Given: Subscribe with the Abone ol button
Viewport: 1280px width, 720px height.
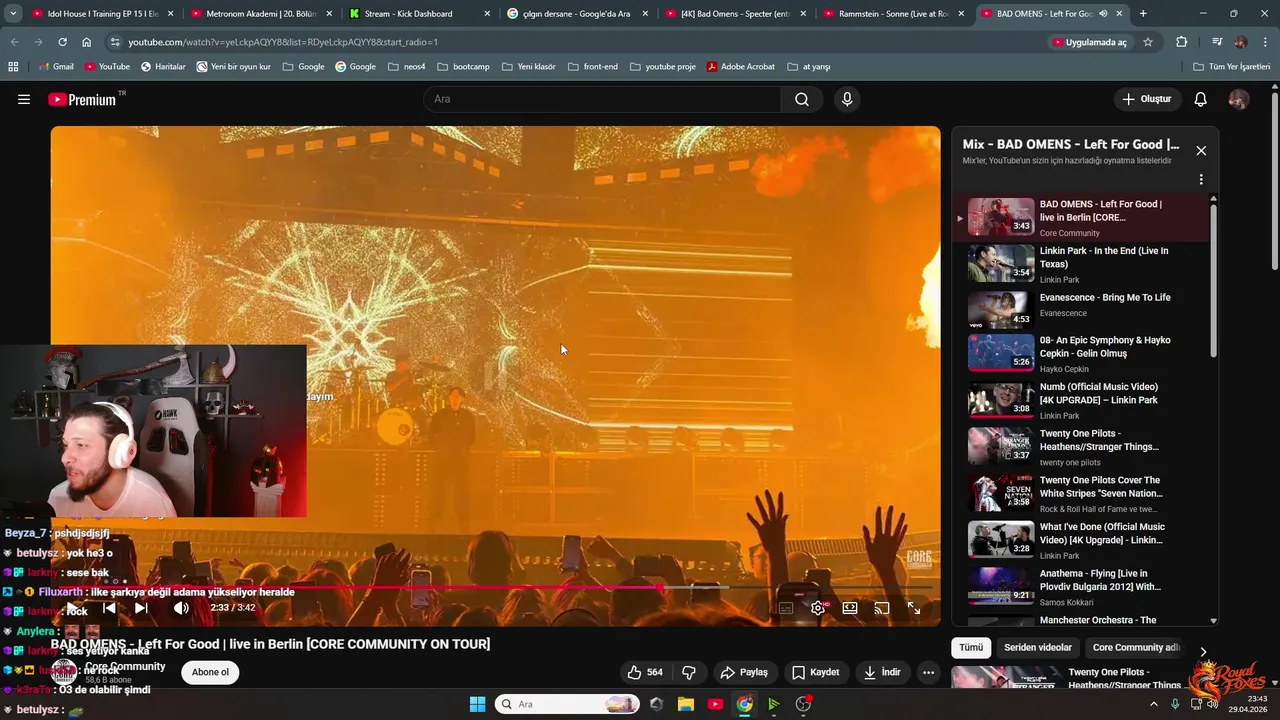Looking at the screenshot, I should pos(210,672).
